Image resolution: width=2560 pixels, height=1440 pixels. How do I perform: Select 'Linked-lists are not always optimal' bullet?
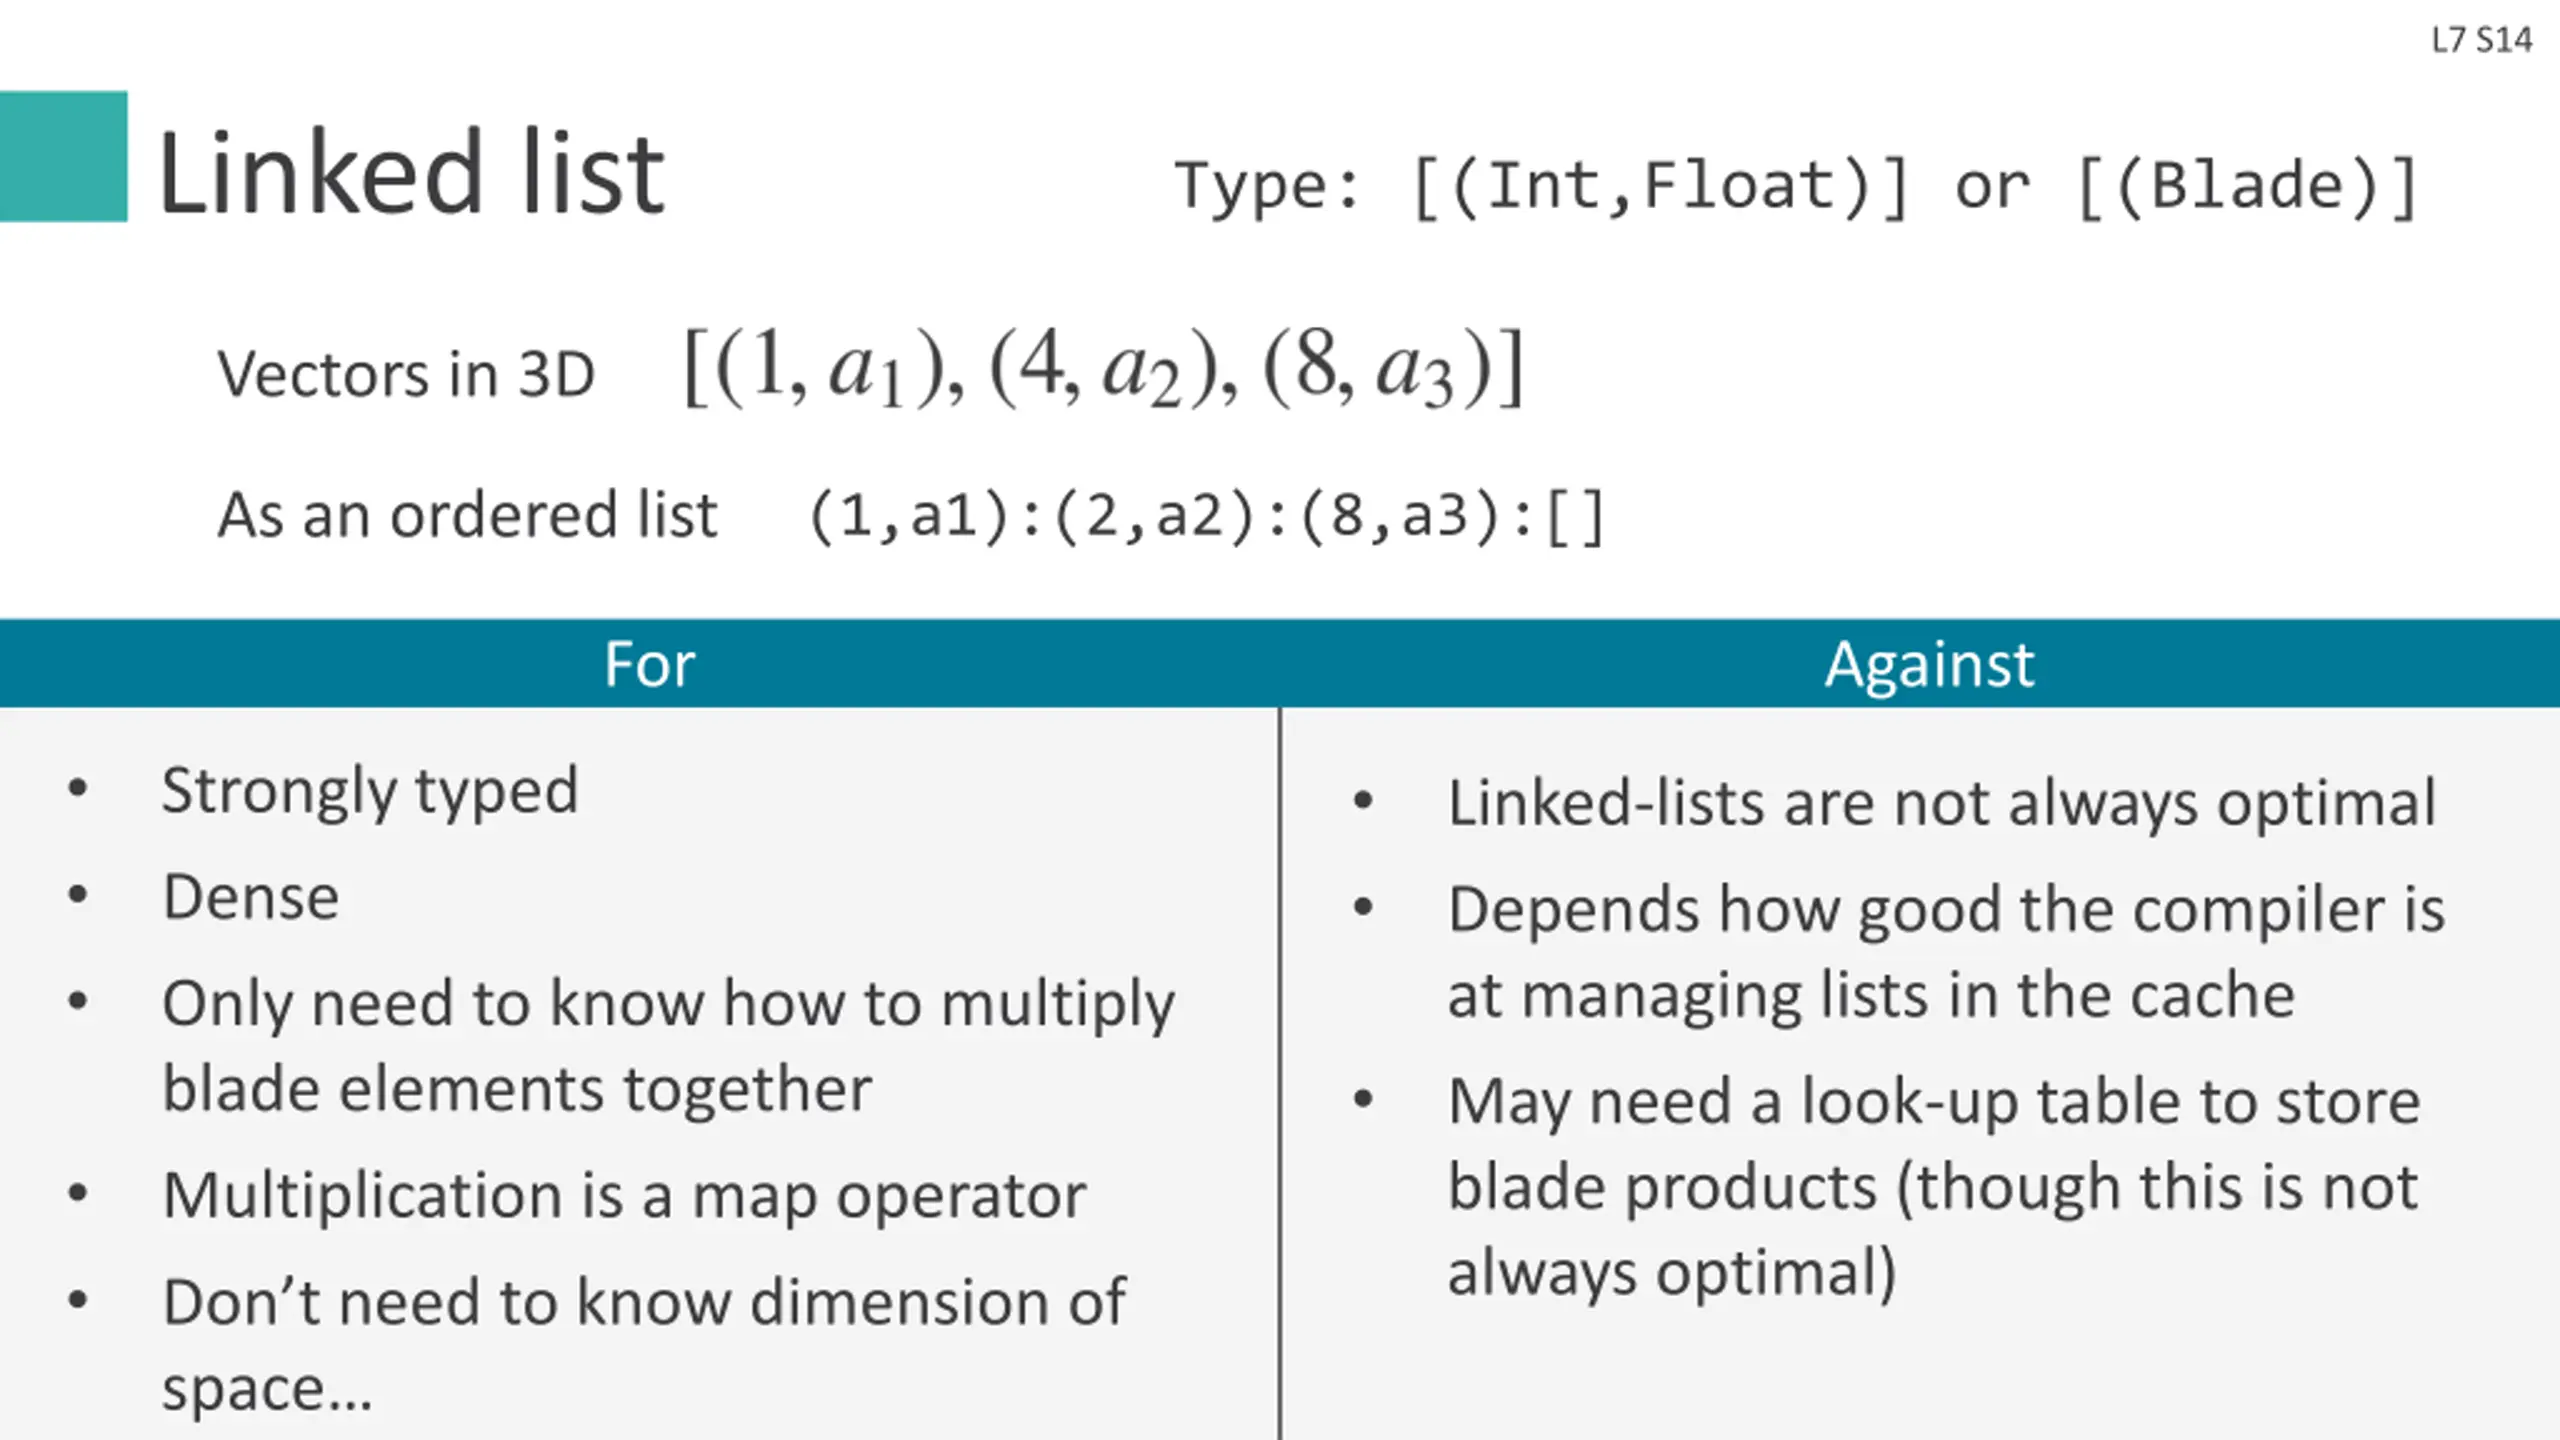point(1942,803)
